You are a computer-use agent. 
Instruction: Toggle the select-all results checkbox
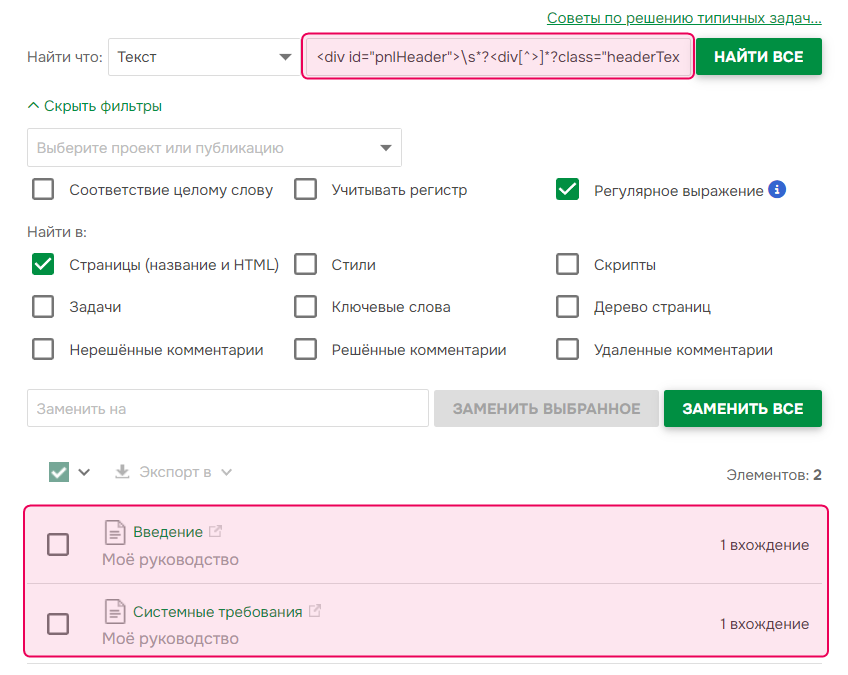point(59,472)
